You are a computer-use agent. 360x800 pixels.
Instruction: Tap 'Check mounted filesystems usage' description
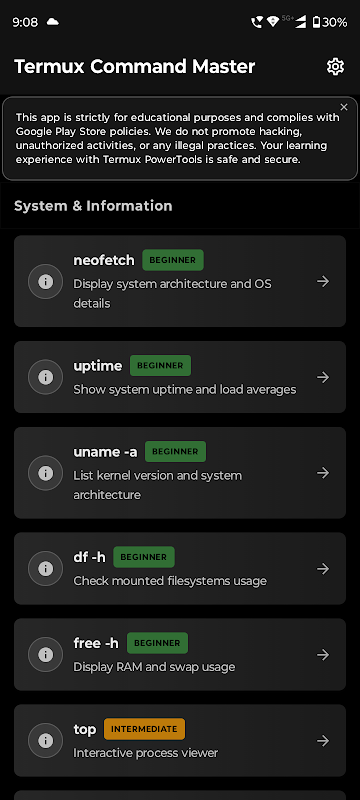tap(170, 581)
